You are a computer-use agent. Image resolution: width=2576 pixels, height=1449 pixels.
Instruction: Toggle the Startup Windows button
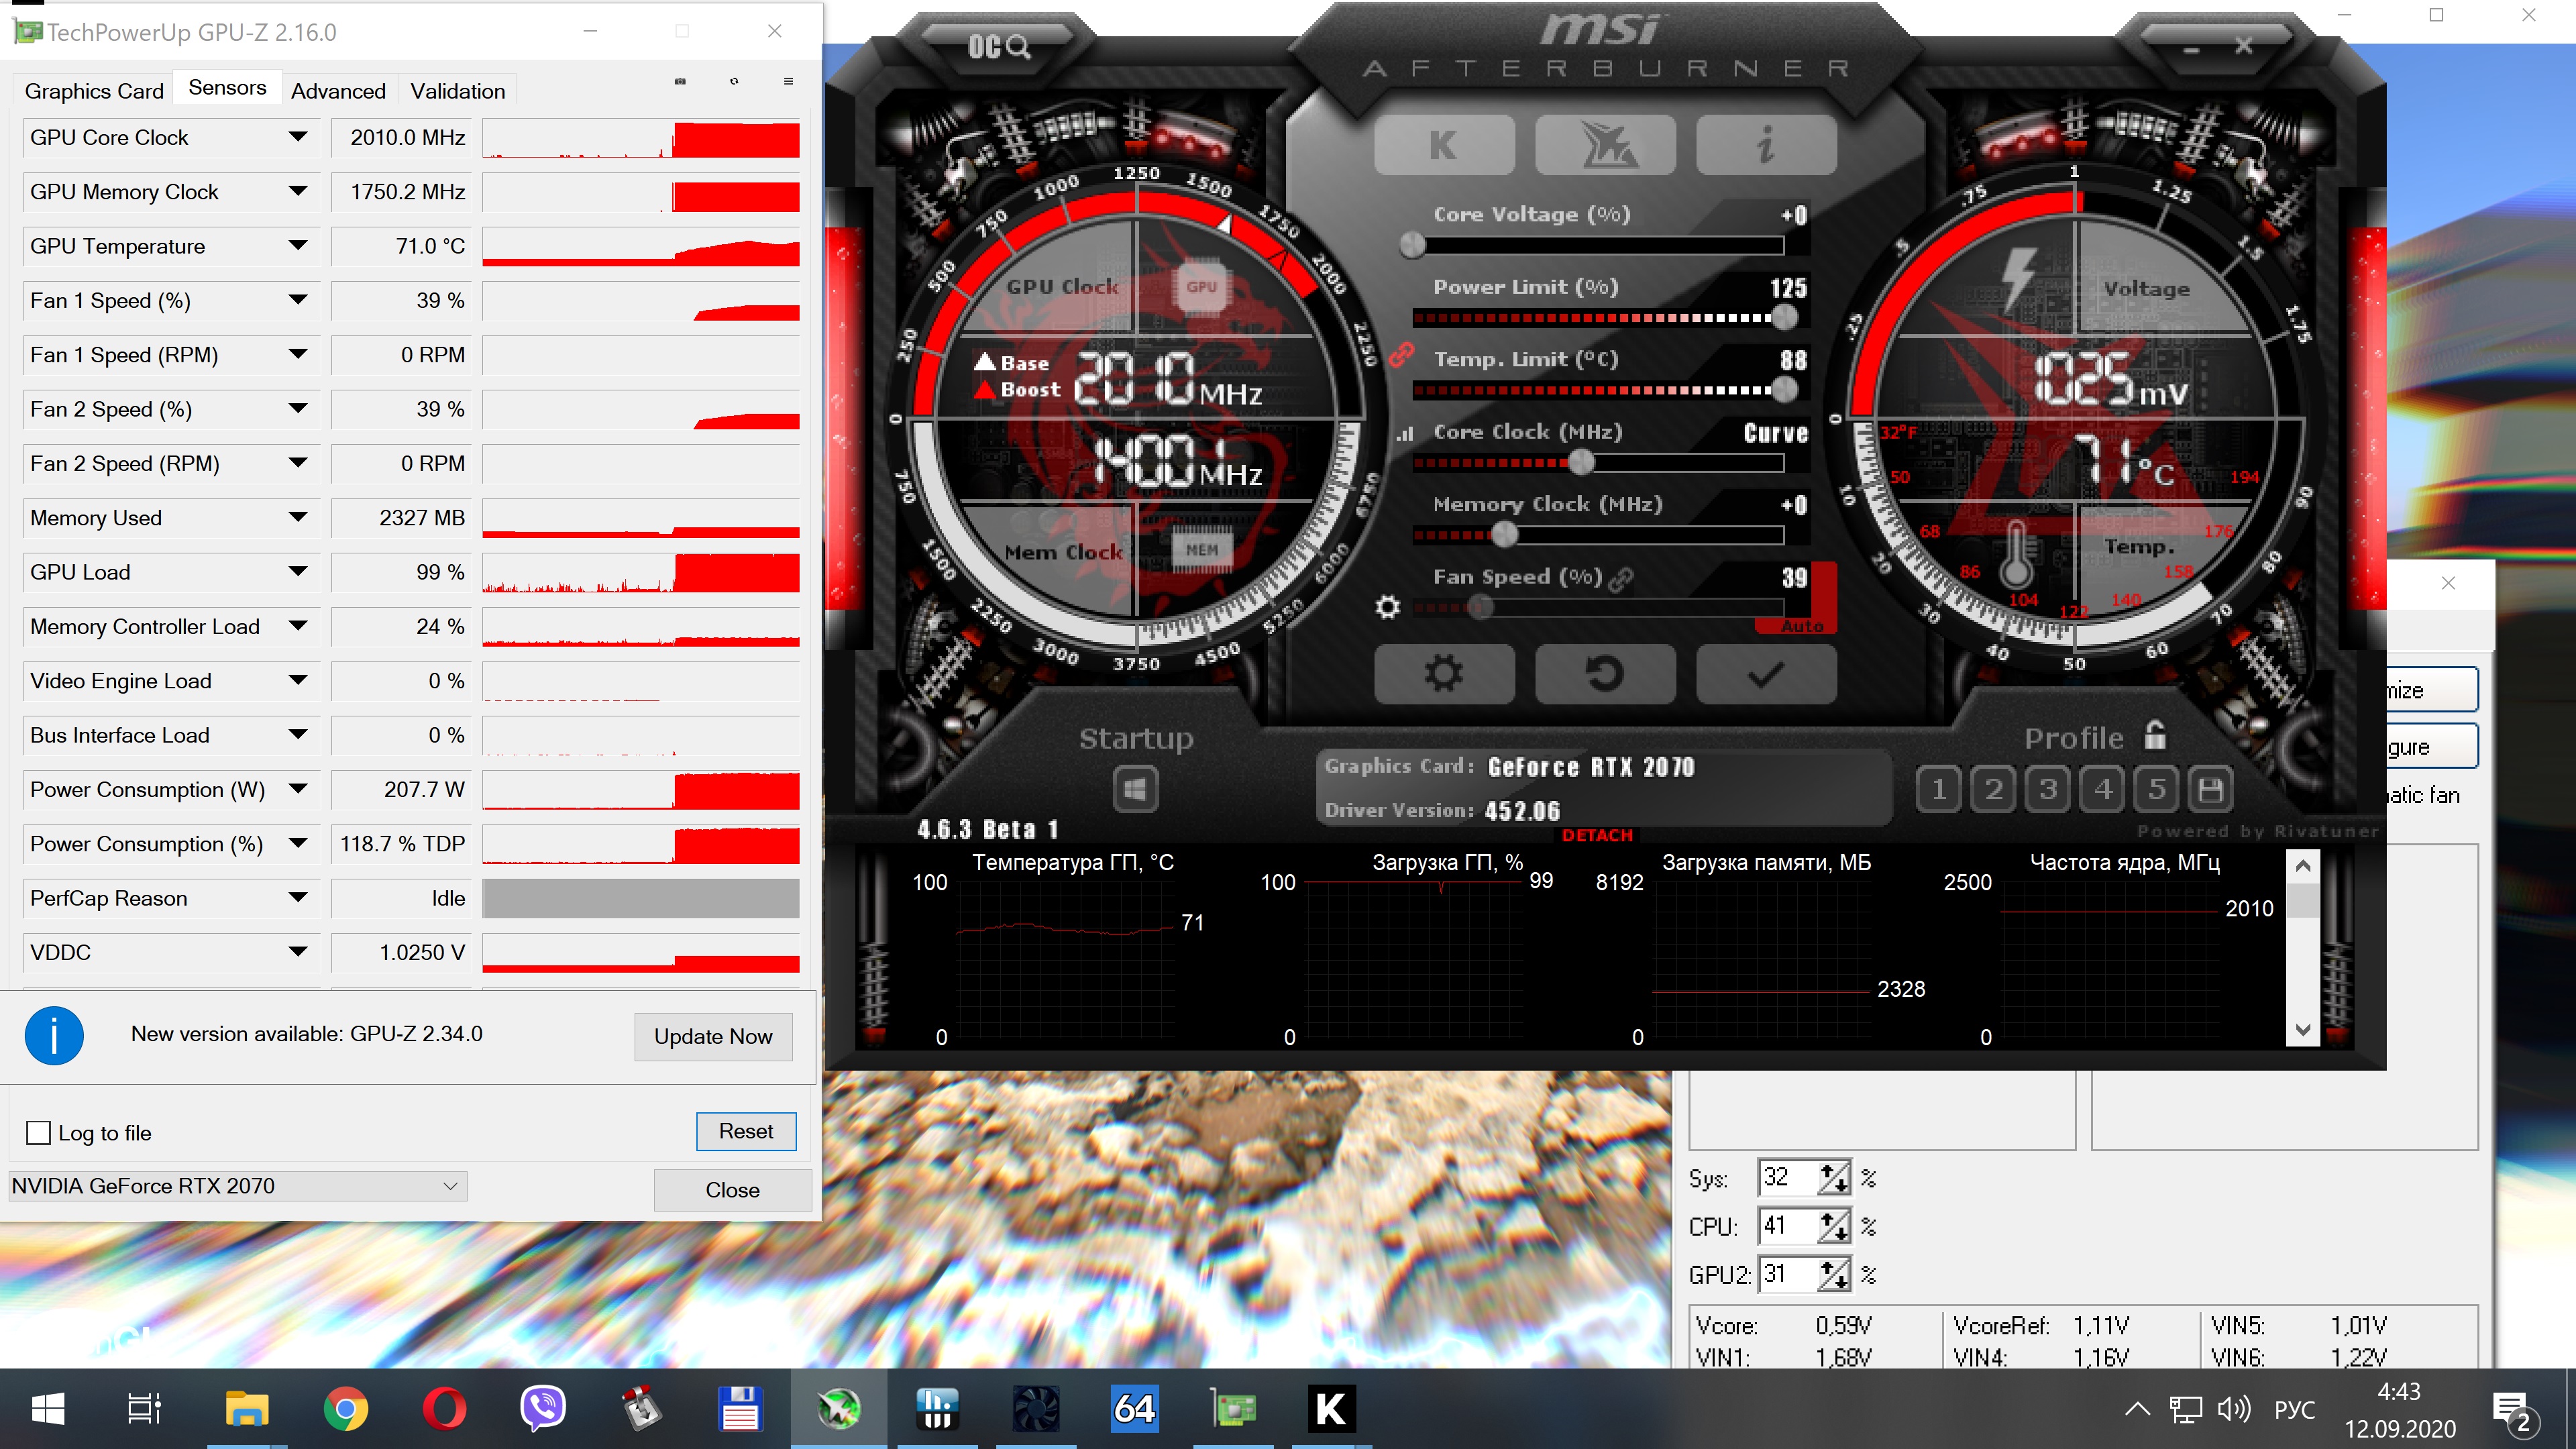click(x=1135, y=790)
